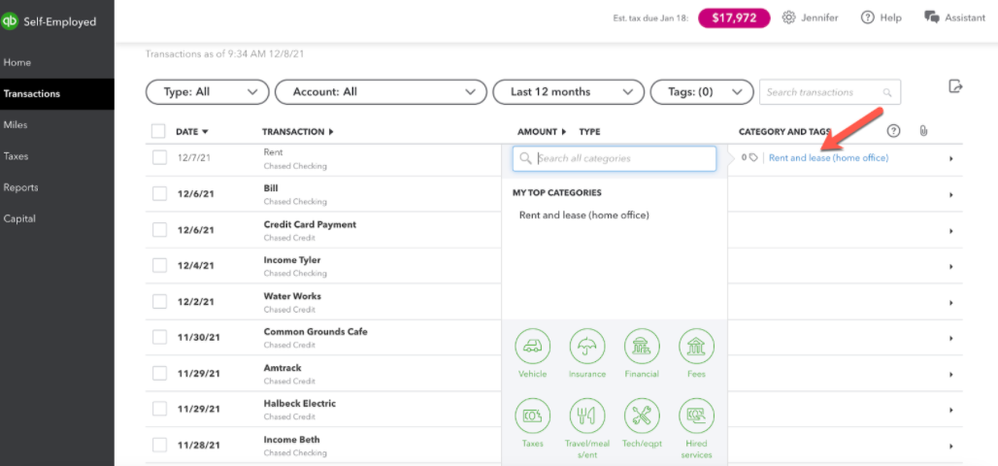Click the TYPE column header
Viewport: 998px width, 466px height.
click(x=589, y=132)
